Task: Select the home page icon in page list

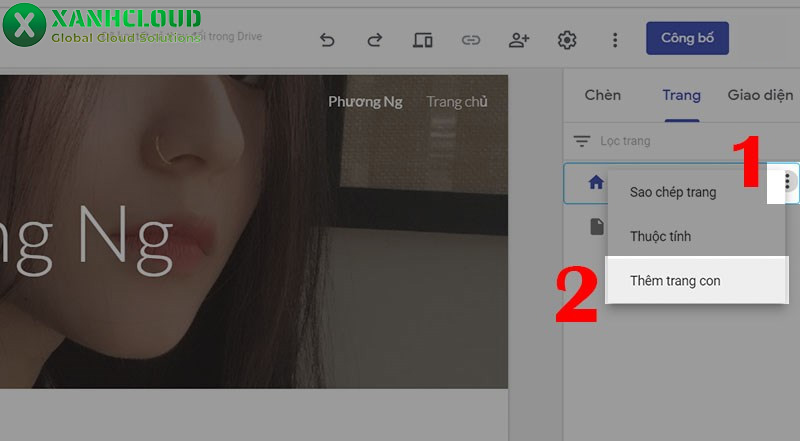Action: pos(596,182)
